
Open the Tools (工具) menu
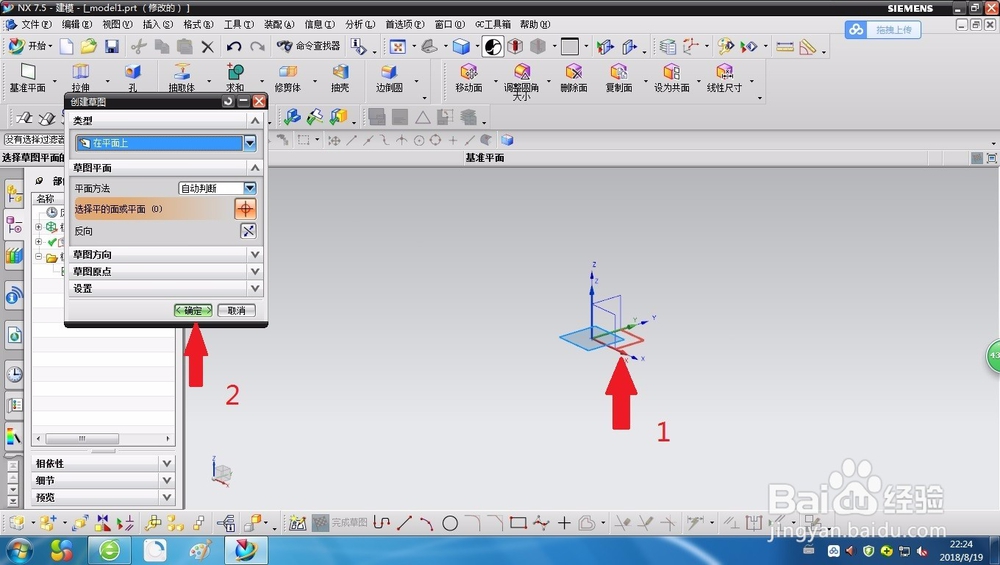[x=239, y=24]
